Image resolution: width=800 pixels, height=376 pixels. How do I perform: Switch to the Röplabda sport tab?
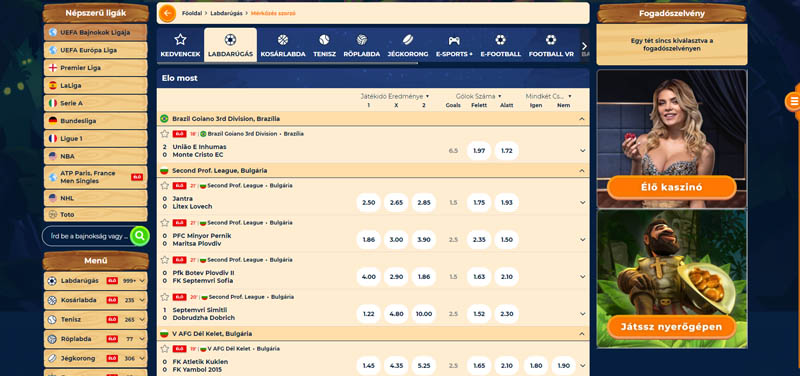click(x=362, y=45)
